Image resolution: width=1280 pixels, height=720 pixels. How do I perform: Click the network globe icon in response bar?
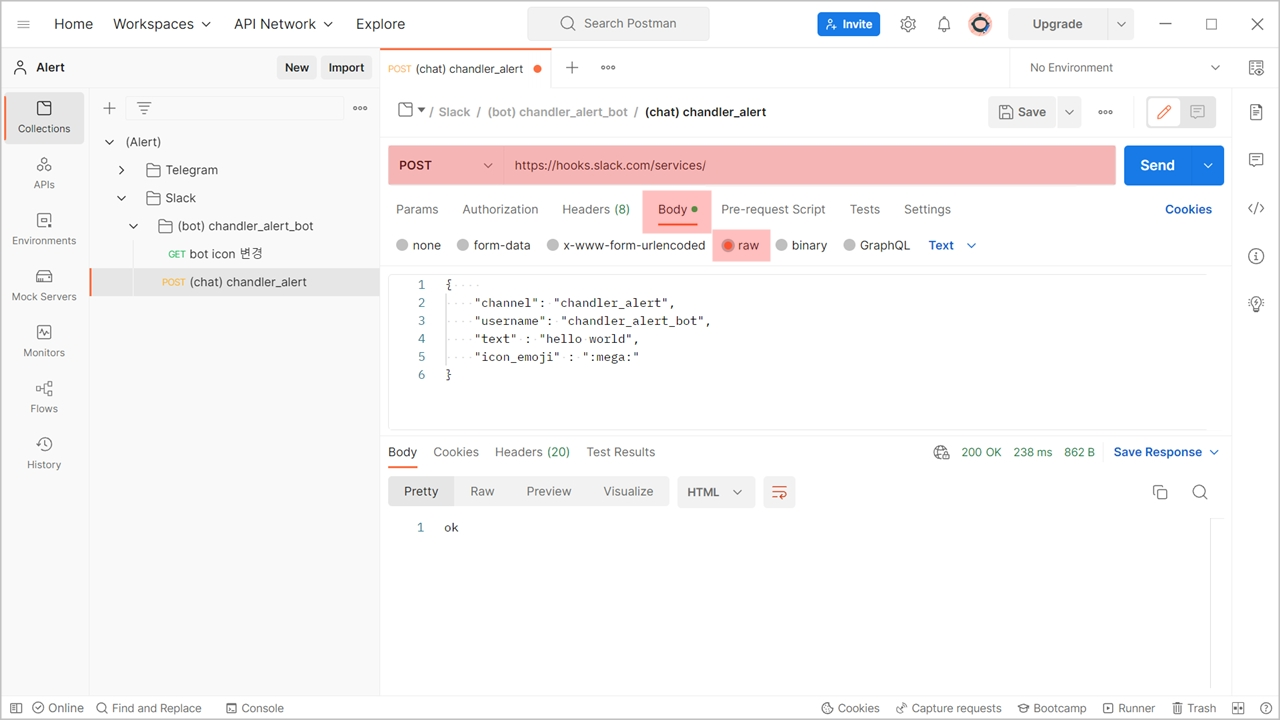pos(941,452)
